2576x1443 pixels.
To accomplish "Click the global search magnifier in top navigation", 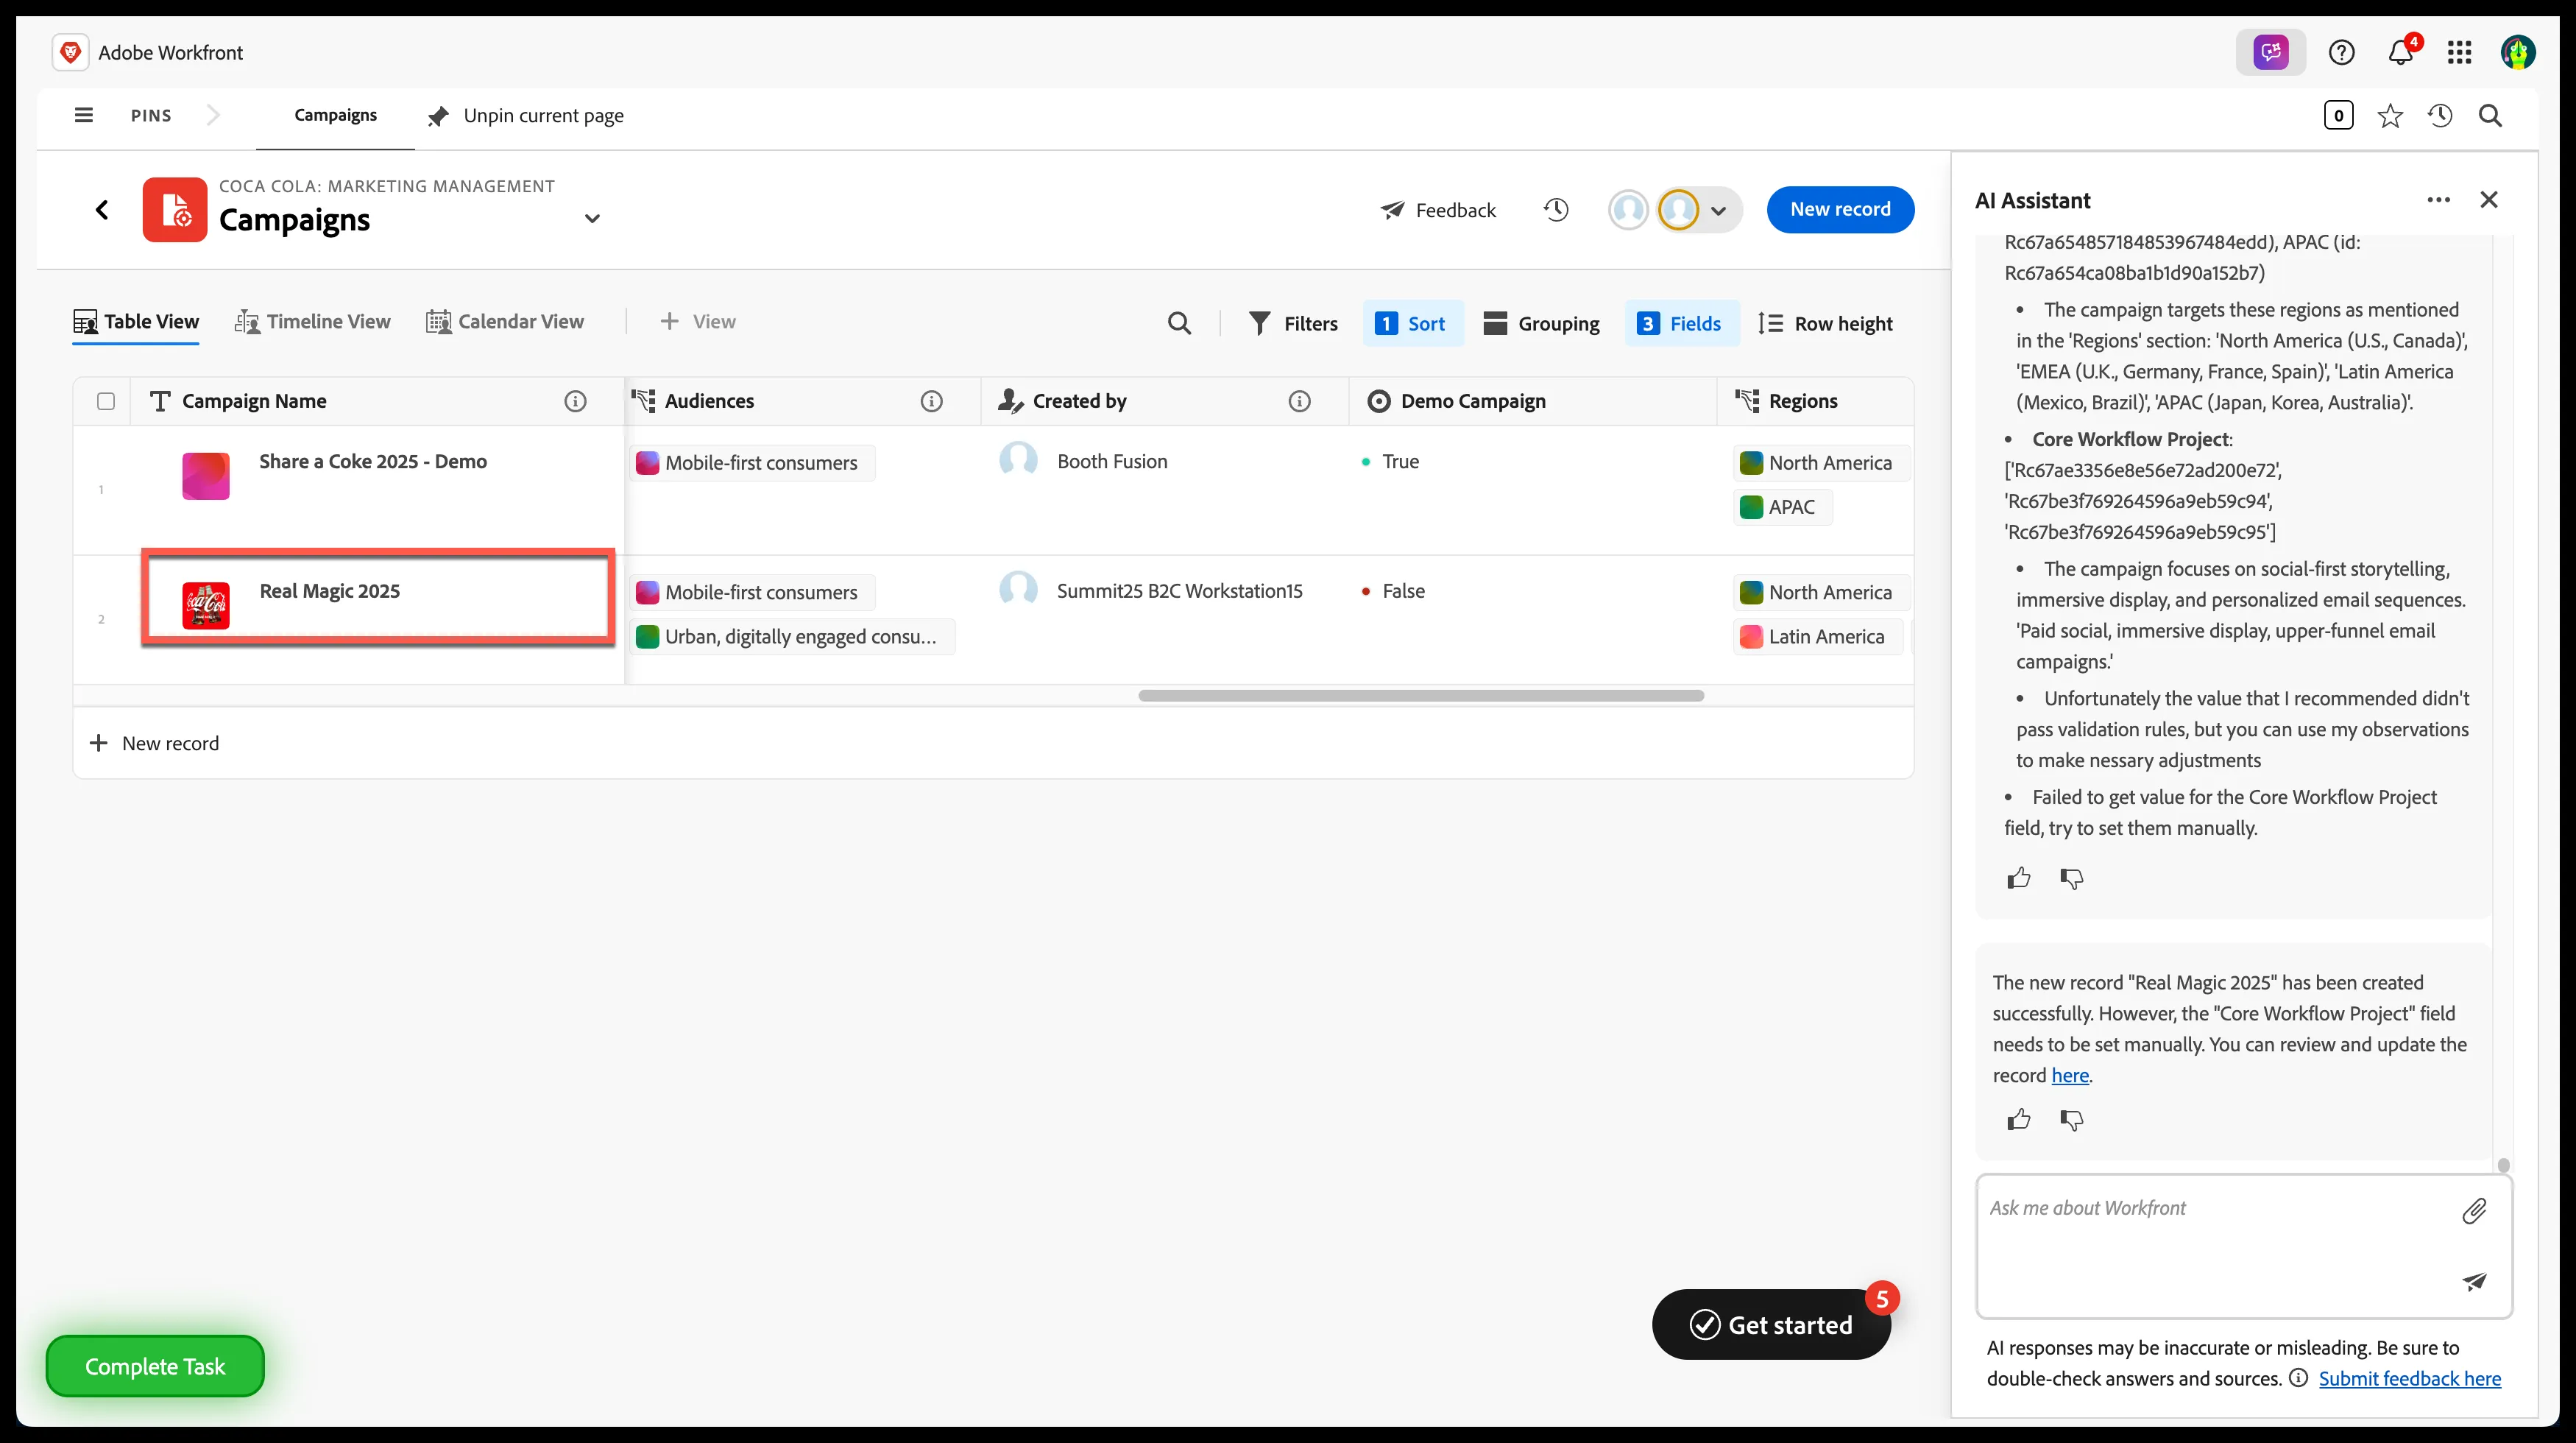I will [2490, 116].
